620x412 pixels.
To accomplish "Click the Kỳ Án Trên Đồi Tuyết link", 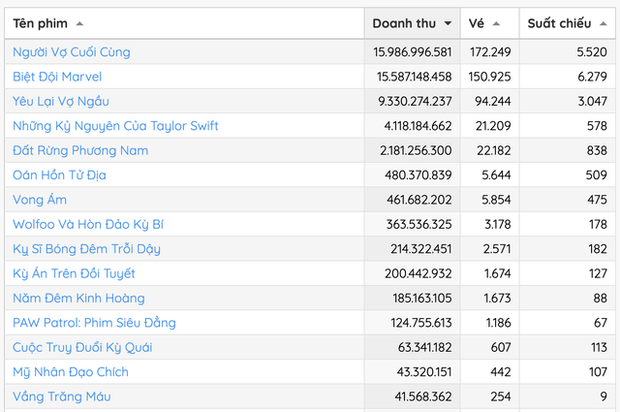I will [74, 273].
